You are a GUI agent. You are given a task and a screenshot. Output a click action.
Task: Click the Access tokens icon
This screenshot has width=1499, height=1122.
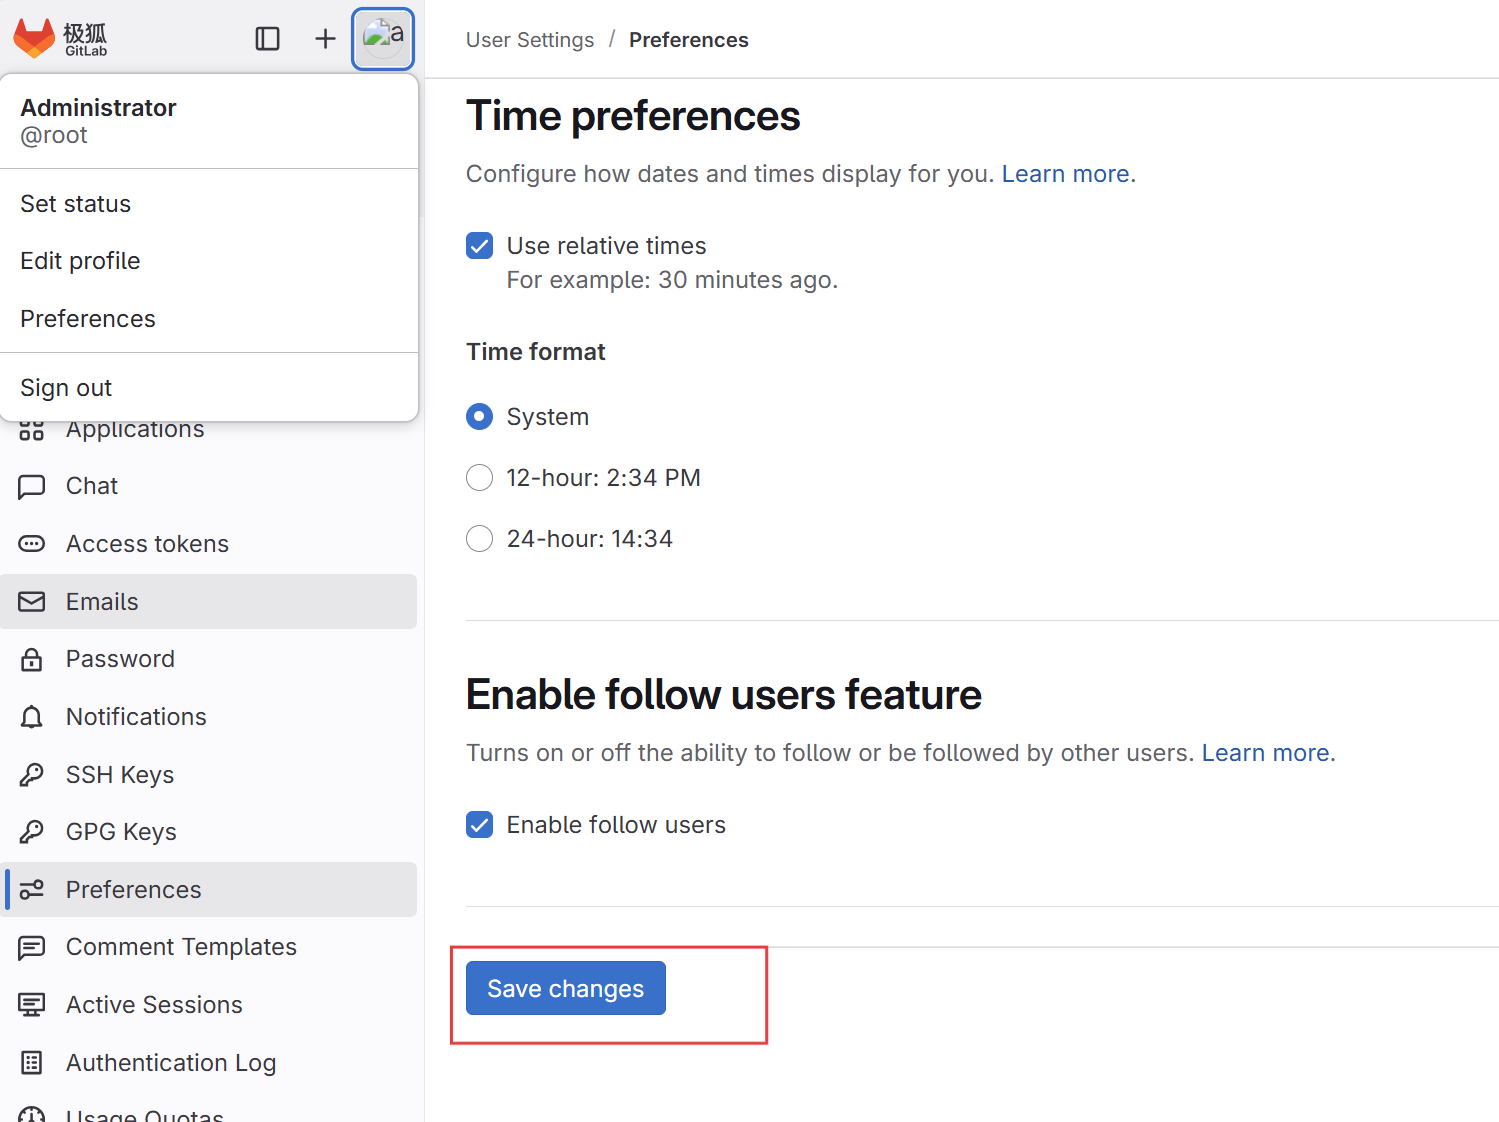[x=32, y=544]
